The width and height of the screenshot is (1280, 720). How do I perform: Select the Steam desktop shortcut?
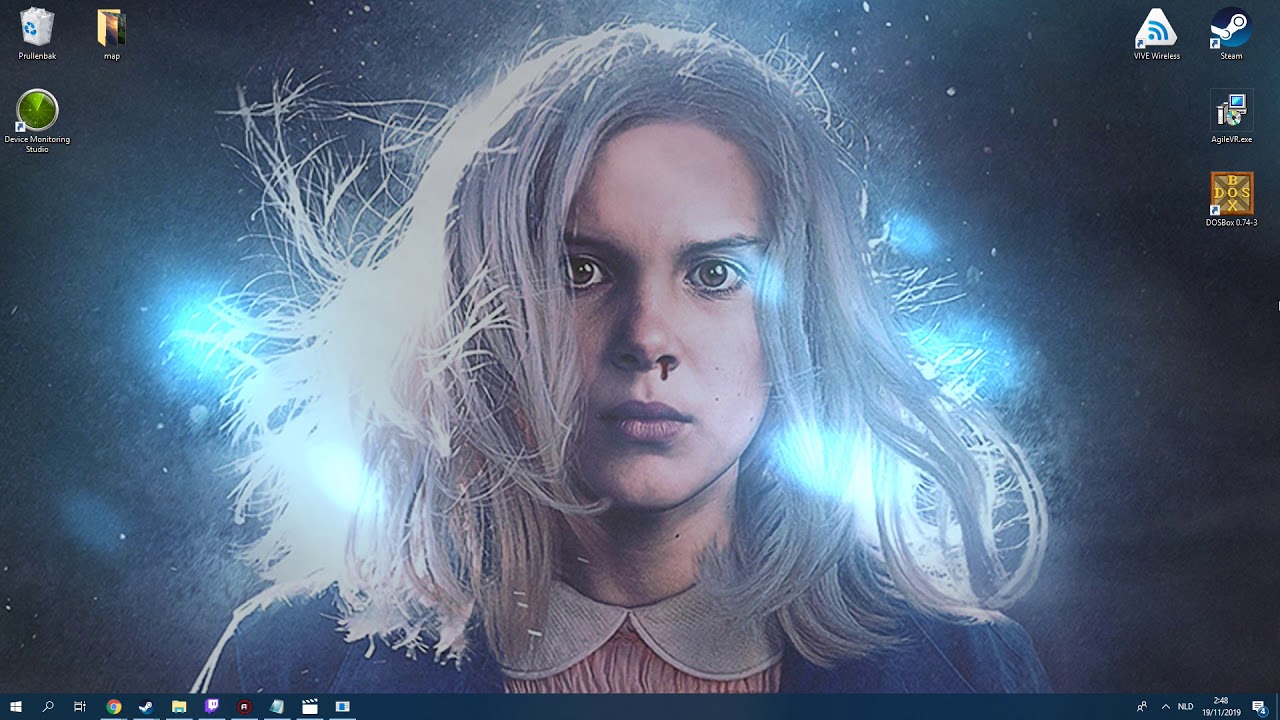coord(1231,28)
